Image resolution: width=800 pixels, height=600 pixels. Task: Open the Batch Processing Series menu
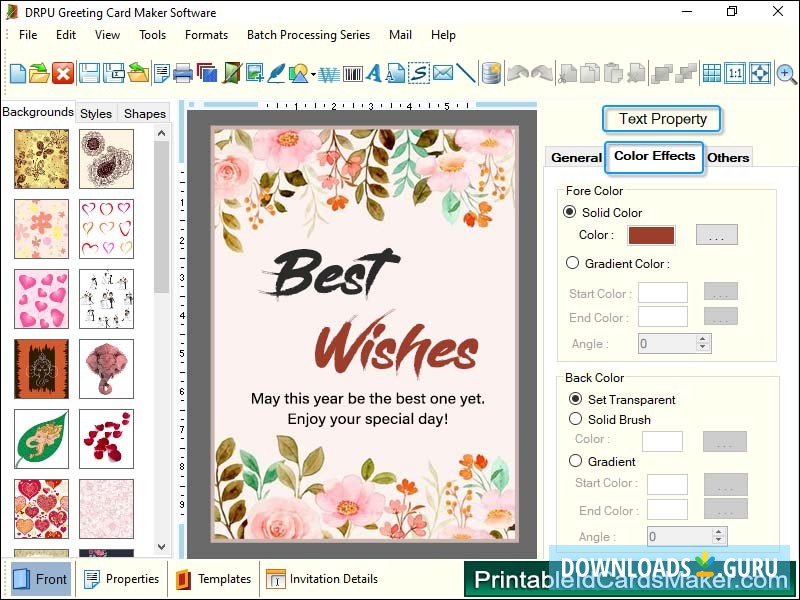308,35
